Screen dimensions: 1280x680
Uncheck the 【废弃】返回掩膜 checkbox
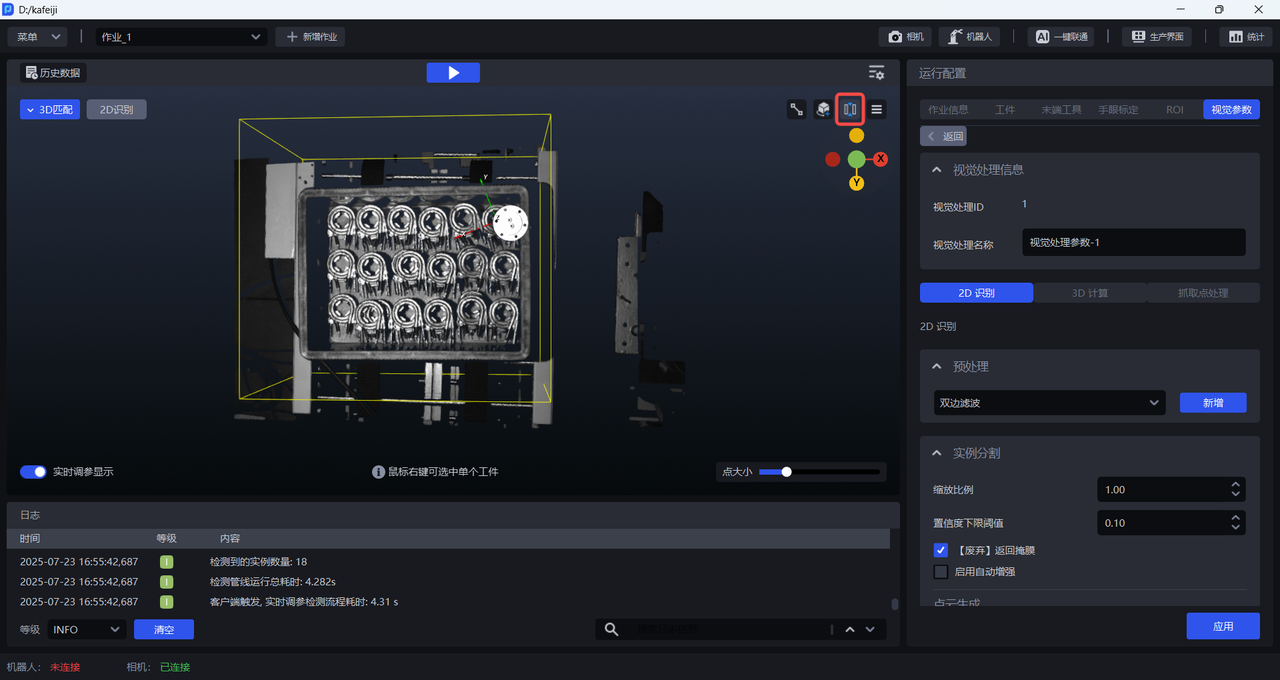[x=941, y=550]
